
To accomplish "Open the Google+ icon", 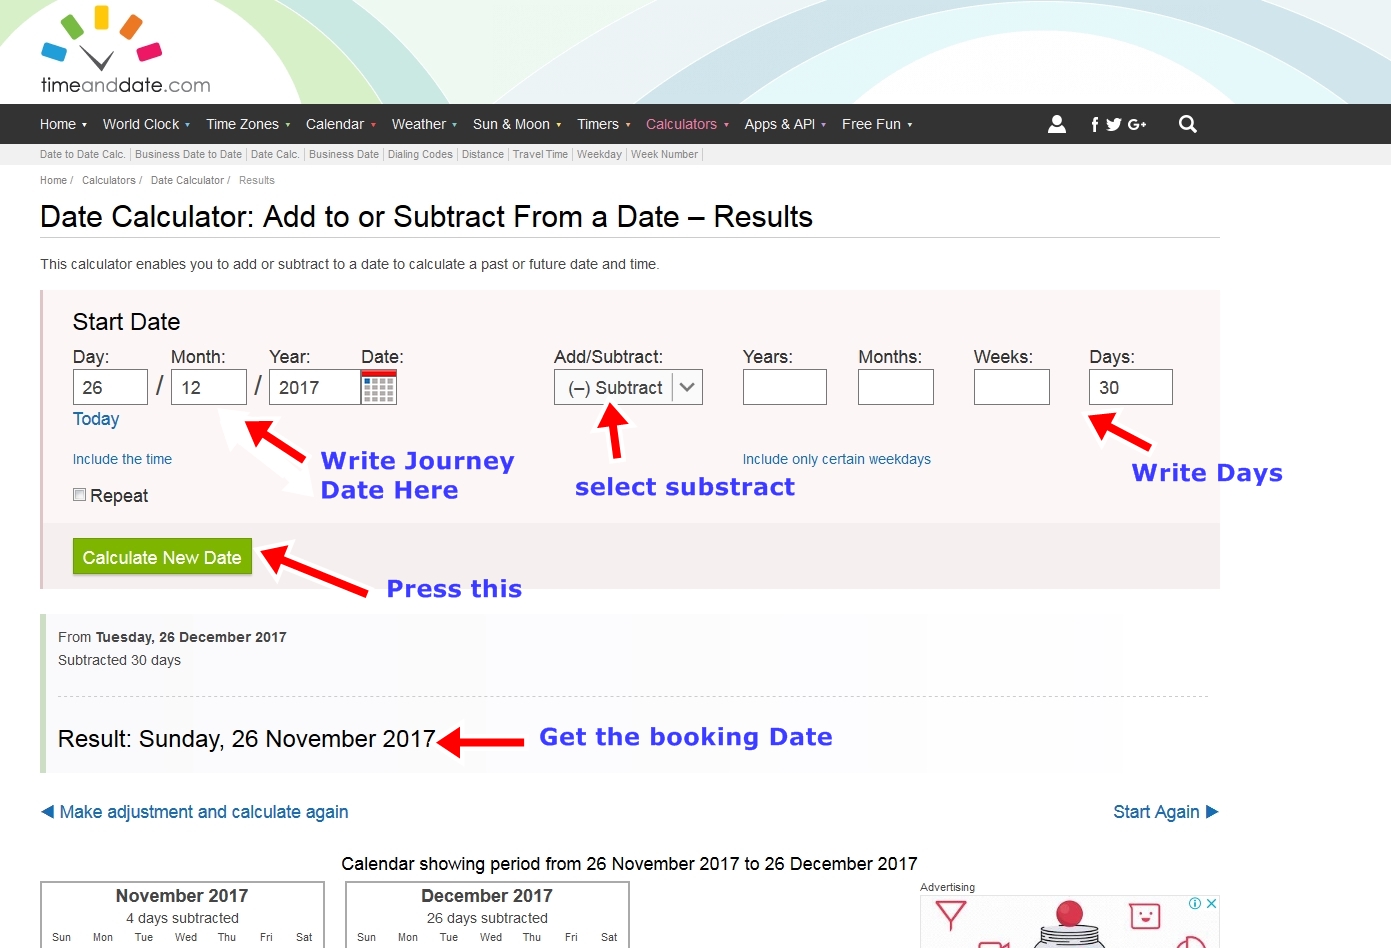I will click(1136, 123).
